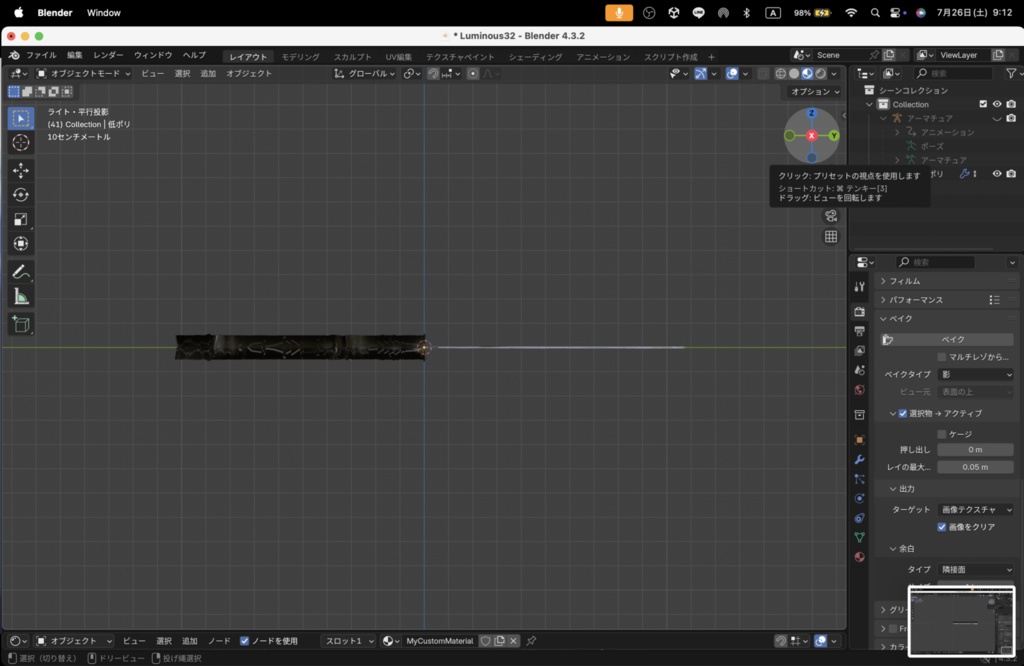Select the Scale tool
Viewport: 1024px width, 666px height.
tap(21, 219)
